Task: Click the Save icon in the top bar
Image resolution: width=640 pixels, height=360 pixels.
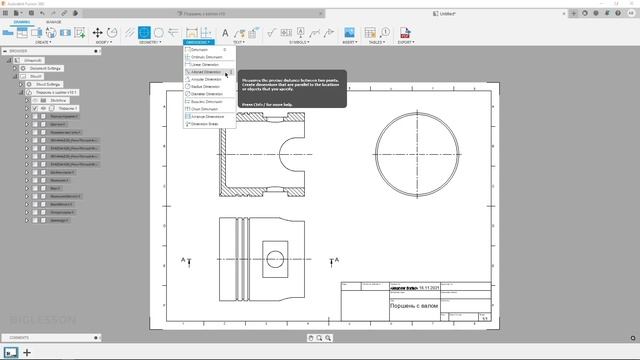Action: [x=31, y=13]
